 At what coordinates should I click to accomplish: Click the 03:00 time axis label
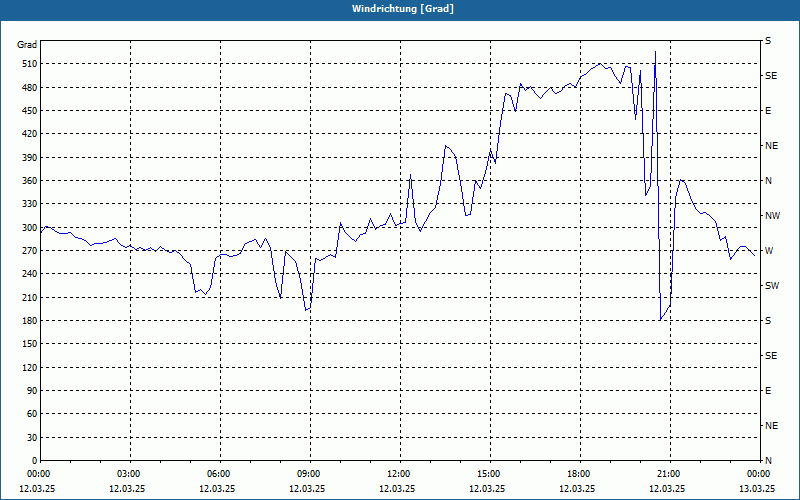[128, 474]
